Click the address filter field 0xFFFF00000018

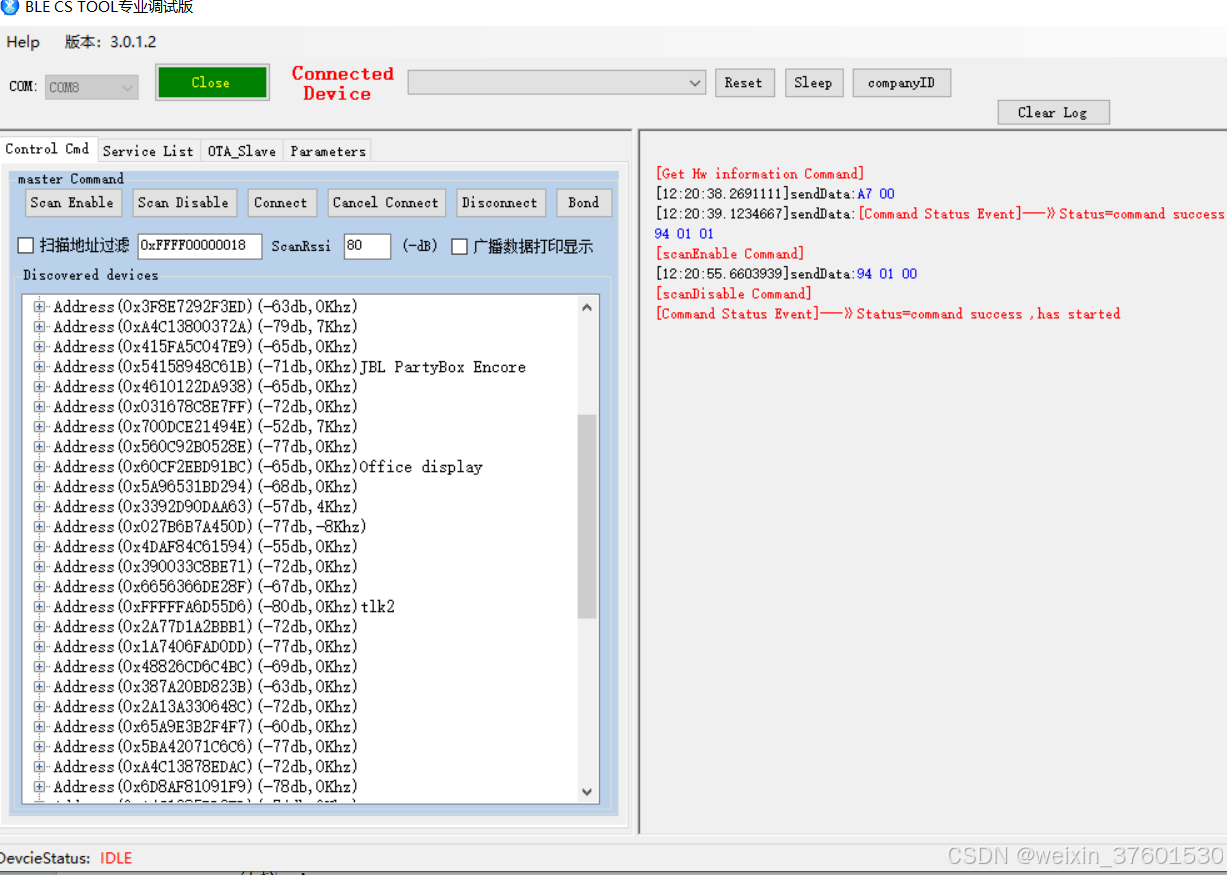pyautogui.click(x=200, y=246)
